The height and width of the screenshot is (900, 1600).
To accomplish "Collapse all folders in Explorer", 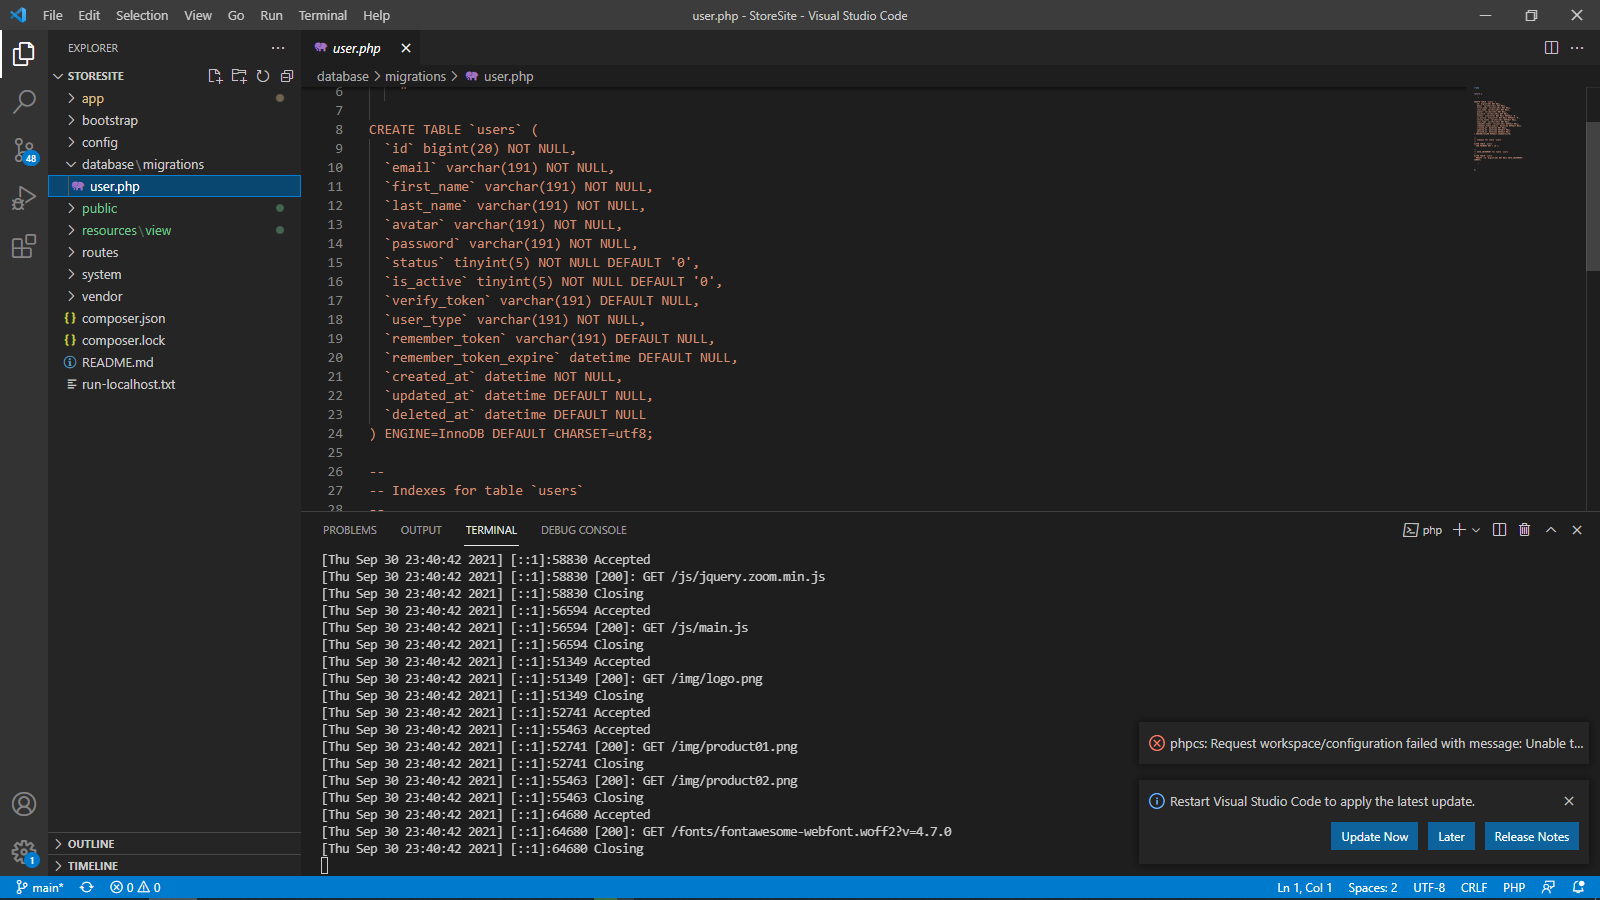I will [287, 76].
